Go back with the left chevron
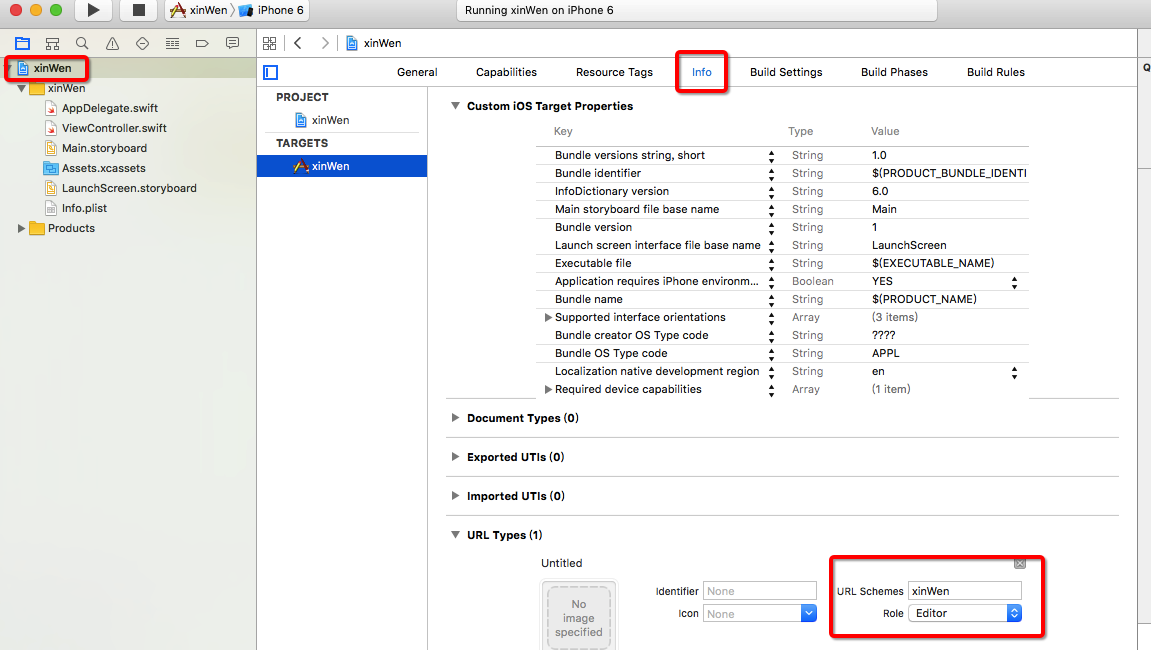 pyautogui.click(x=298, y=43)
